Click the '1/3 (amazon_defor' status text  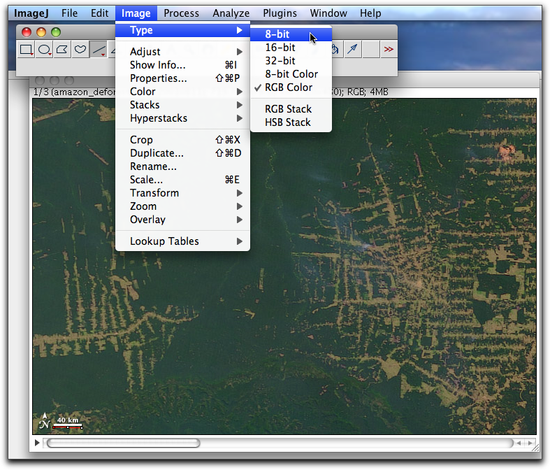[74, 92]
